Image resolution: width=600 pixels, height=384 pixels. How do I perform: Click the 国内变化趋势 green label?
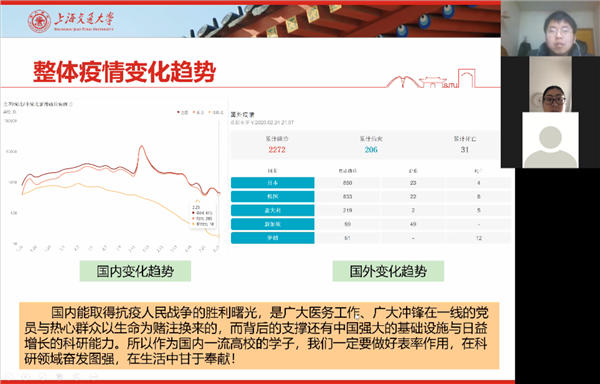(135, 271)
